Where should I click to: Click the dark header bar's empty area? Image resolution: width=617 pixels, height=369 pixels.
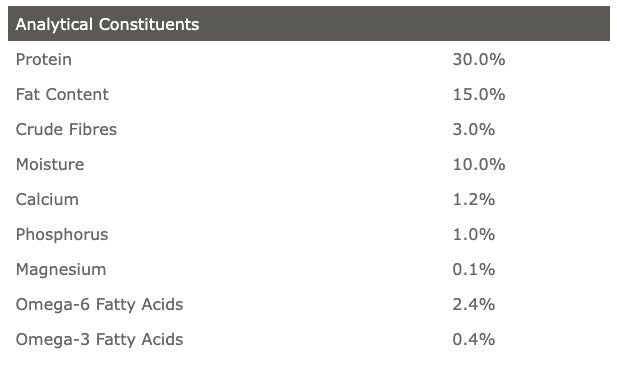point(405,24)
